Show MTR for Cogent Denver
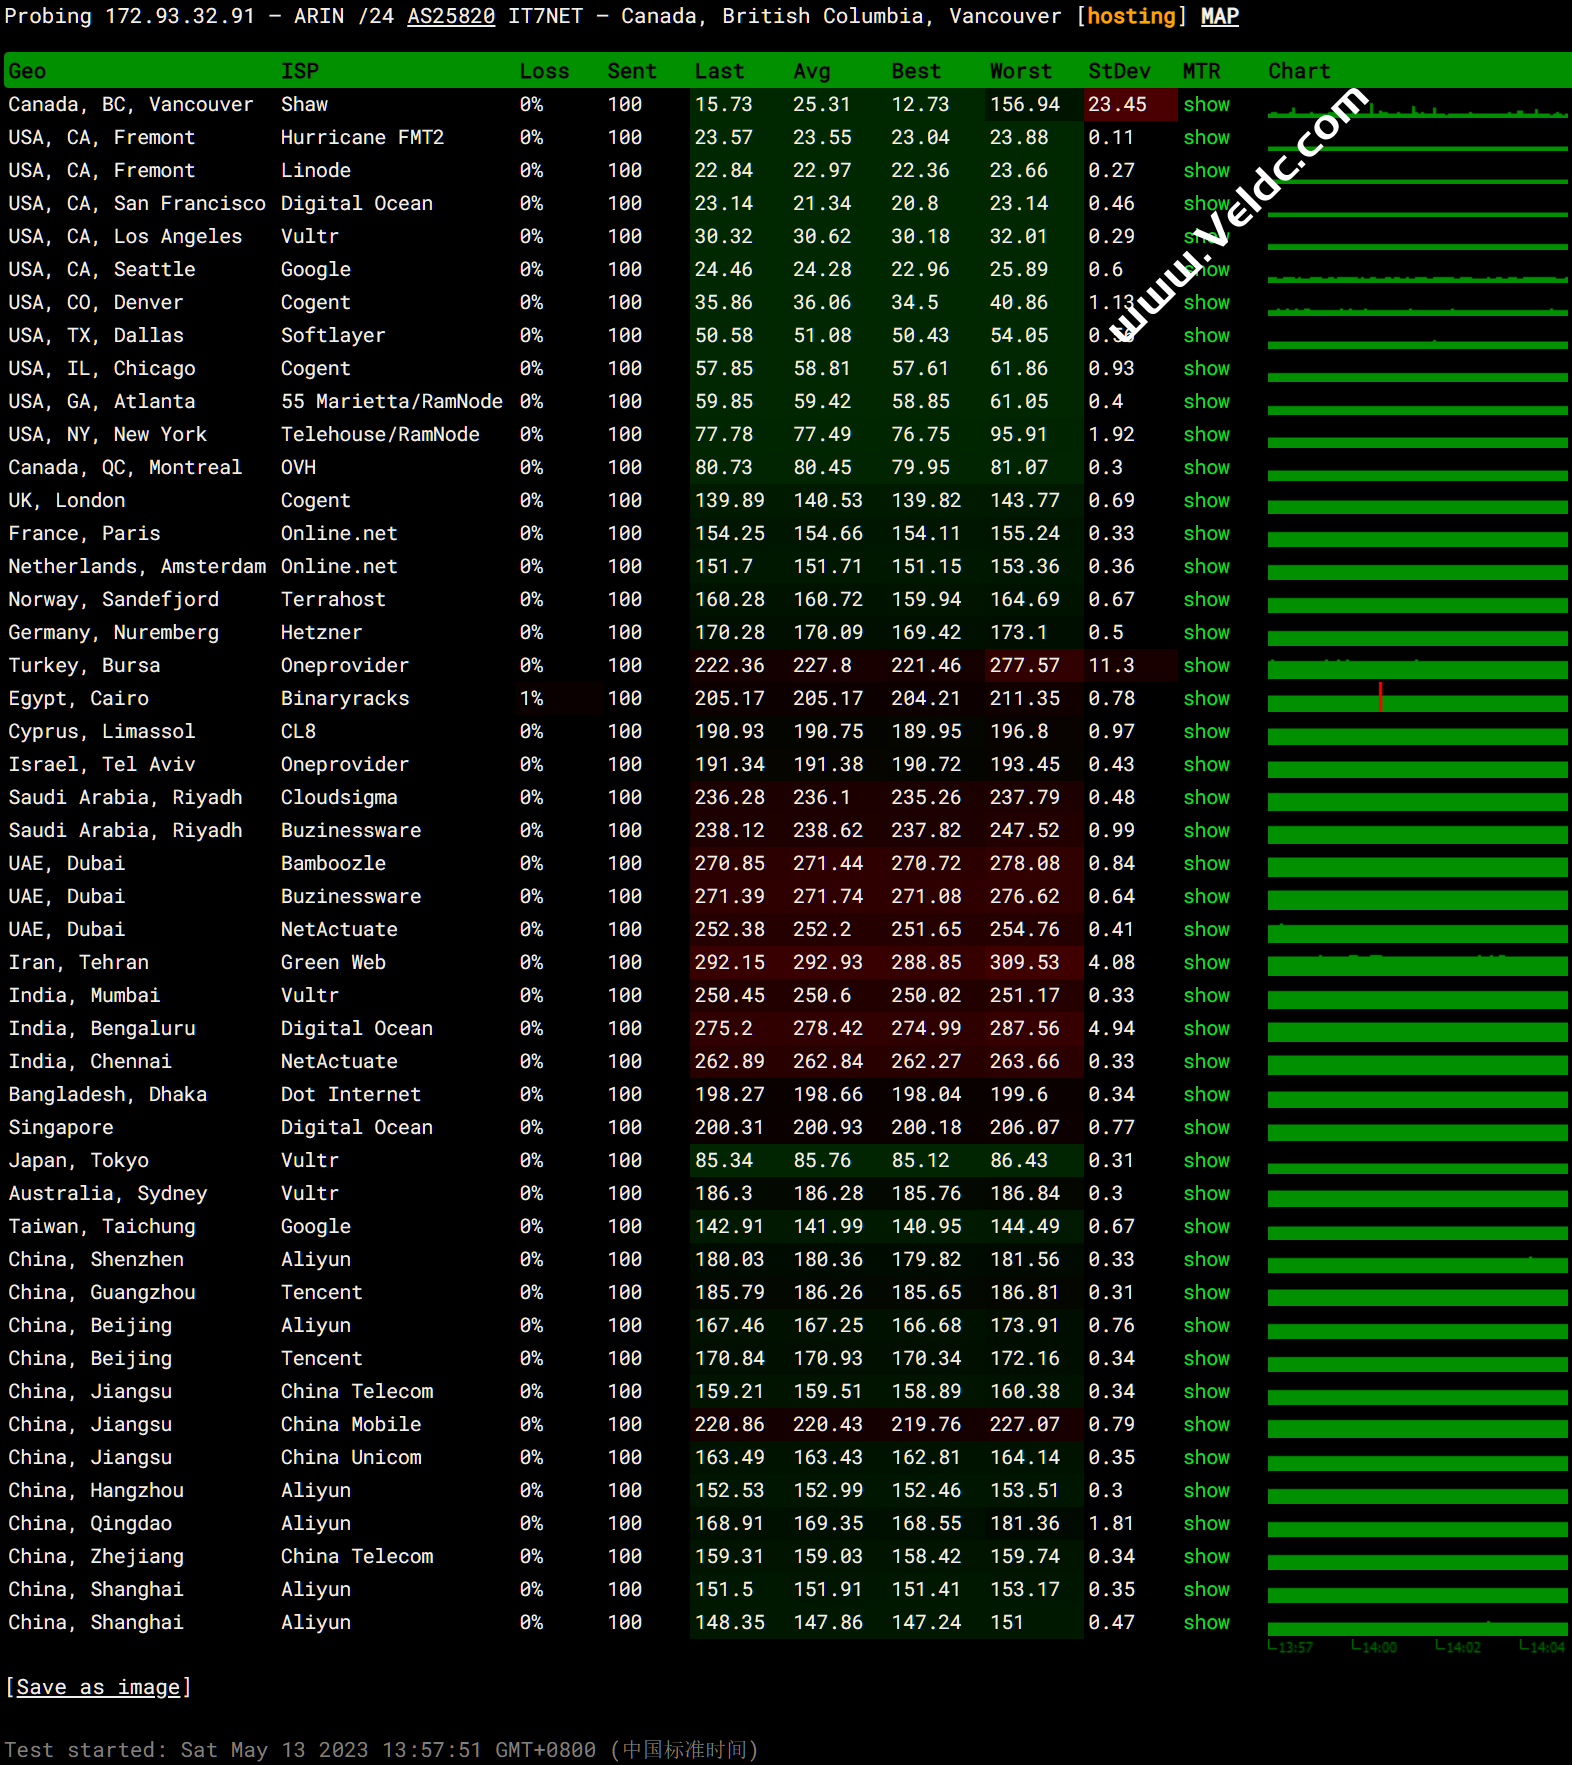1572x1765 pixels. coord(1206,302)
